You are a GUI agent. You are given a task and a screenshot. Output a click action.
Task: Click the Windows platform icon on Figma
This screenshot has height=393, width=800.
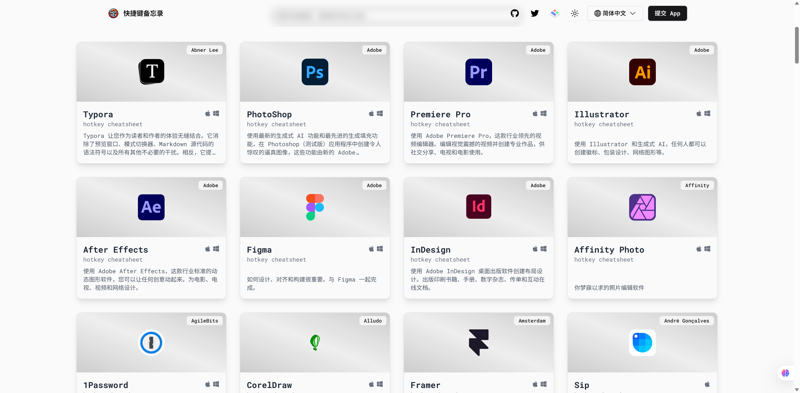[380, 249]
